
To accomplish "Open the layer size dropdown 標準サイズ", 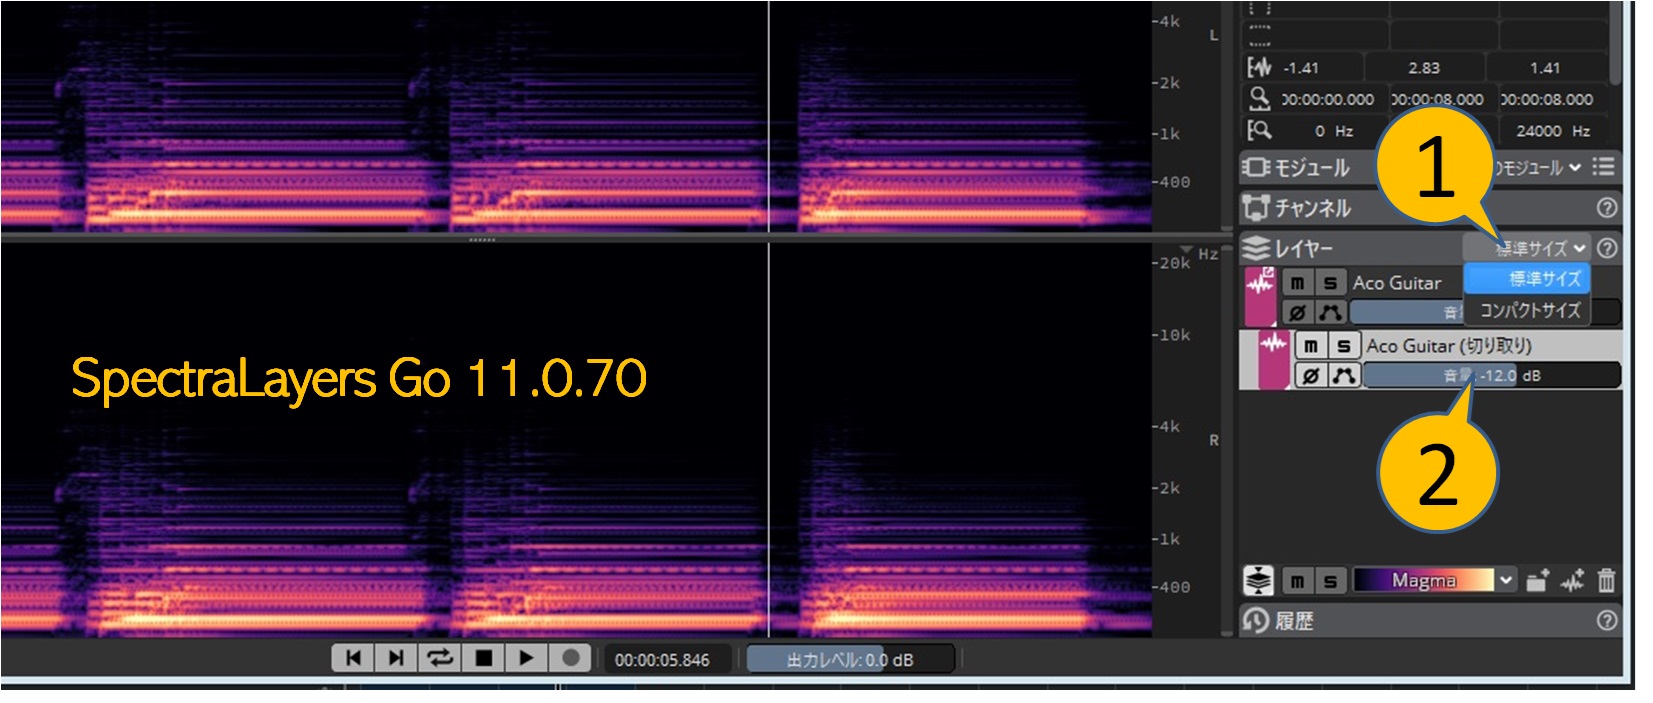I will coord(1526,248).
